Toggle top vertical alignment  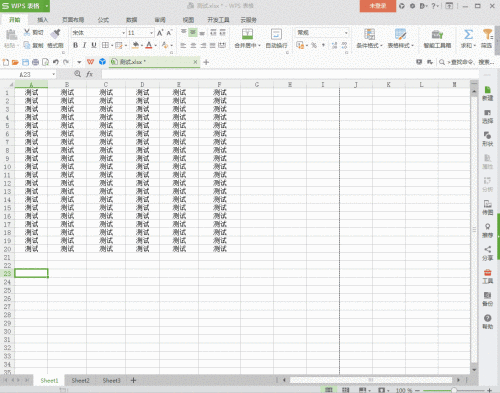click(183, 33)
